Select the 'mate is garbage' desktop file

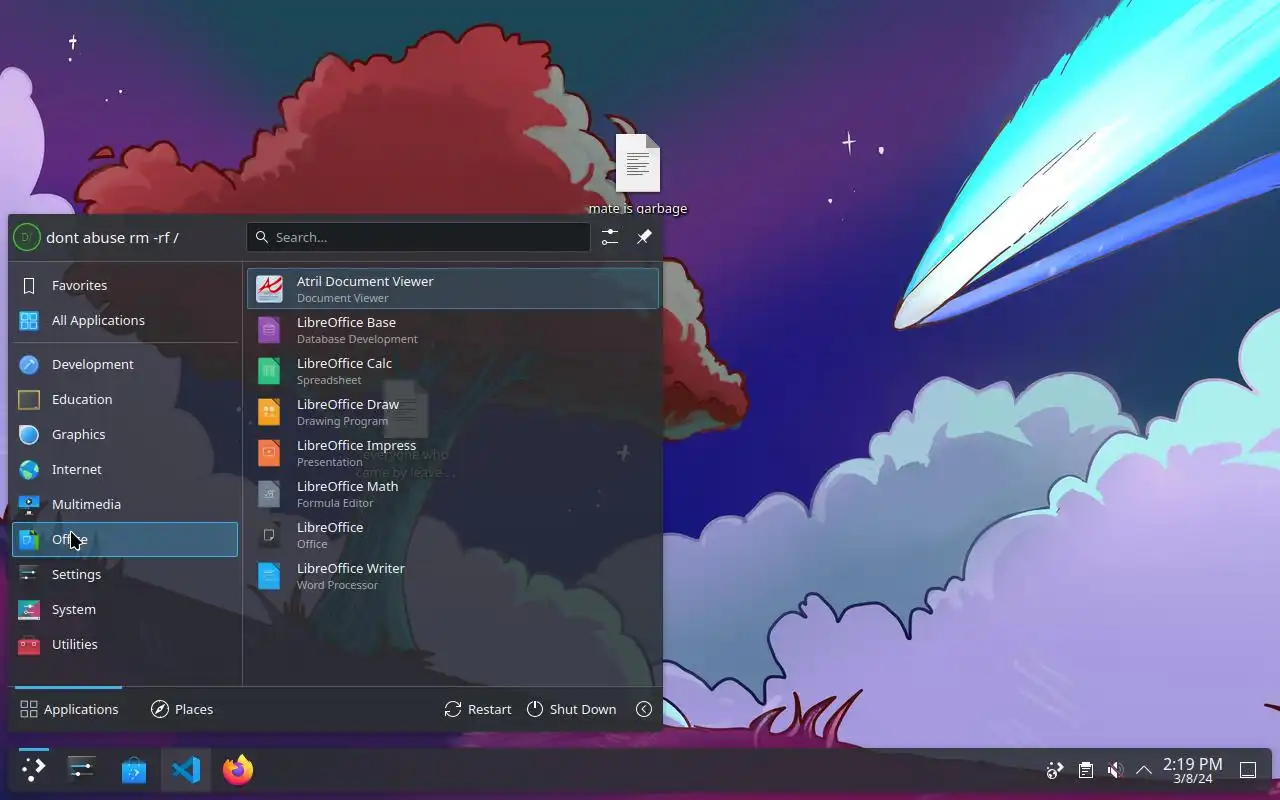click(x=637, y=174)
